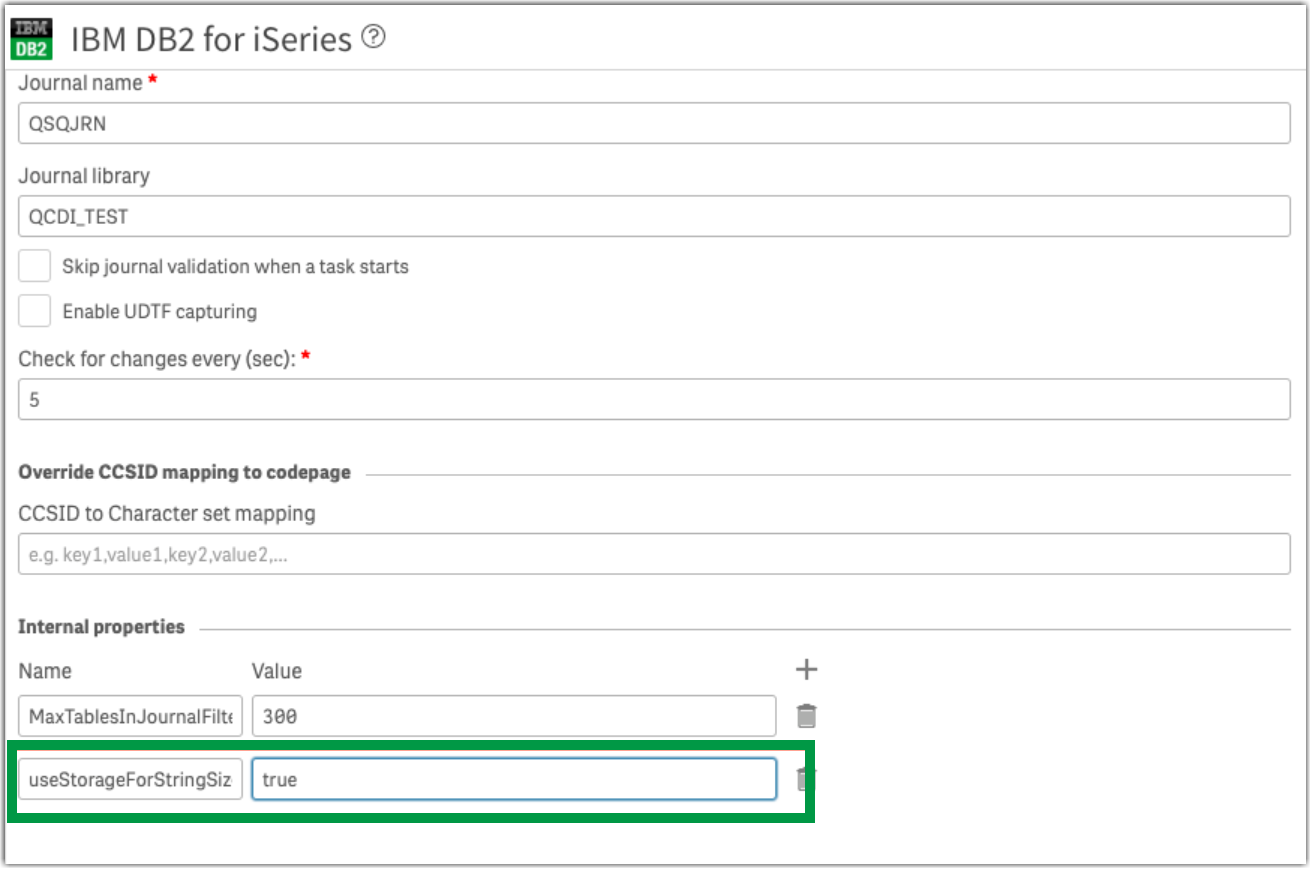The width and height of the screenshot is (1311, 869).
Task: Select the useStorageForStringSize name field
Action: 129,779
